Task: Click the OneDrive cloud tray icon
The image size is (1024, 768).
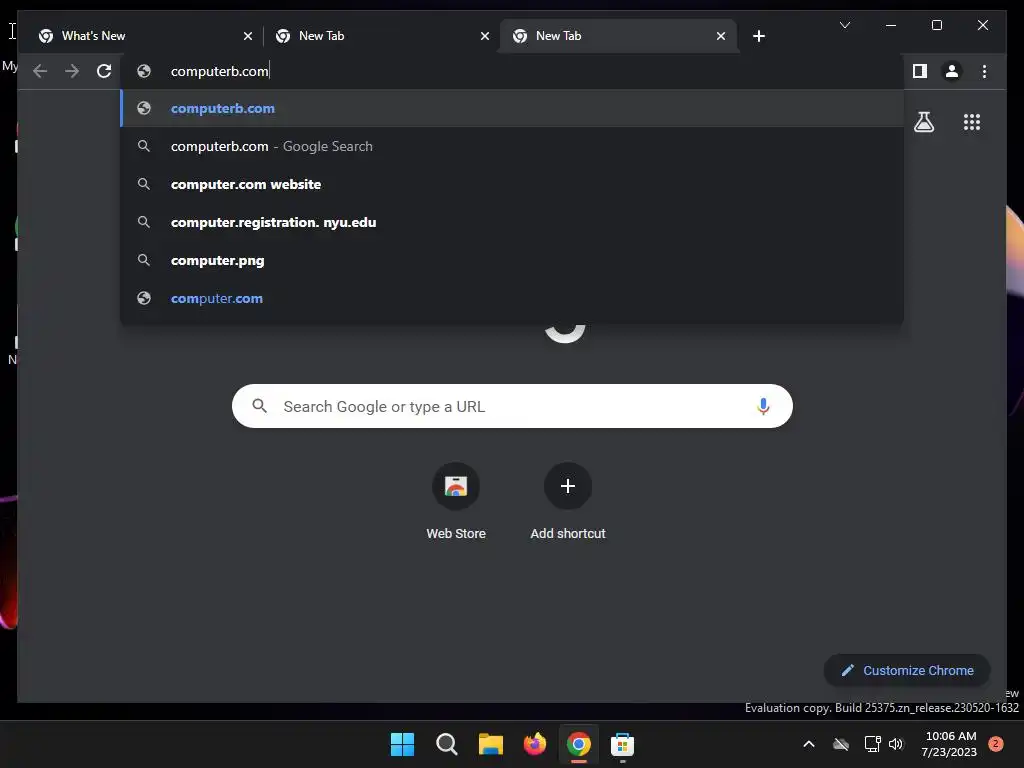Action: coord(841,744)
